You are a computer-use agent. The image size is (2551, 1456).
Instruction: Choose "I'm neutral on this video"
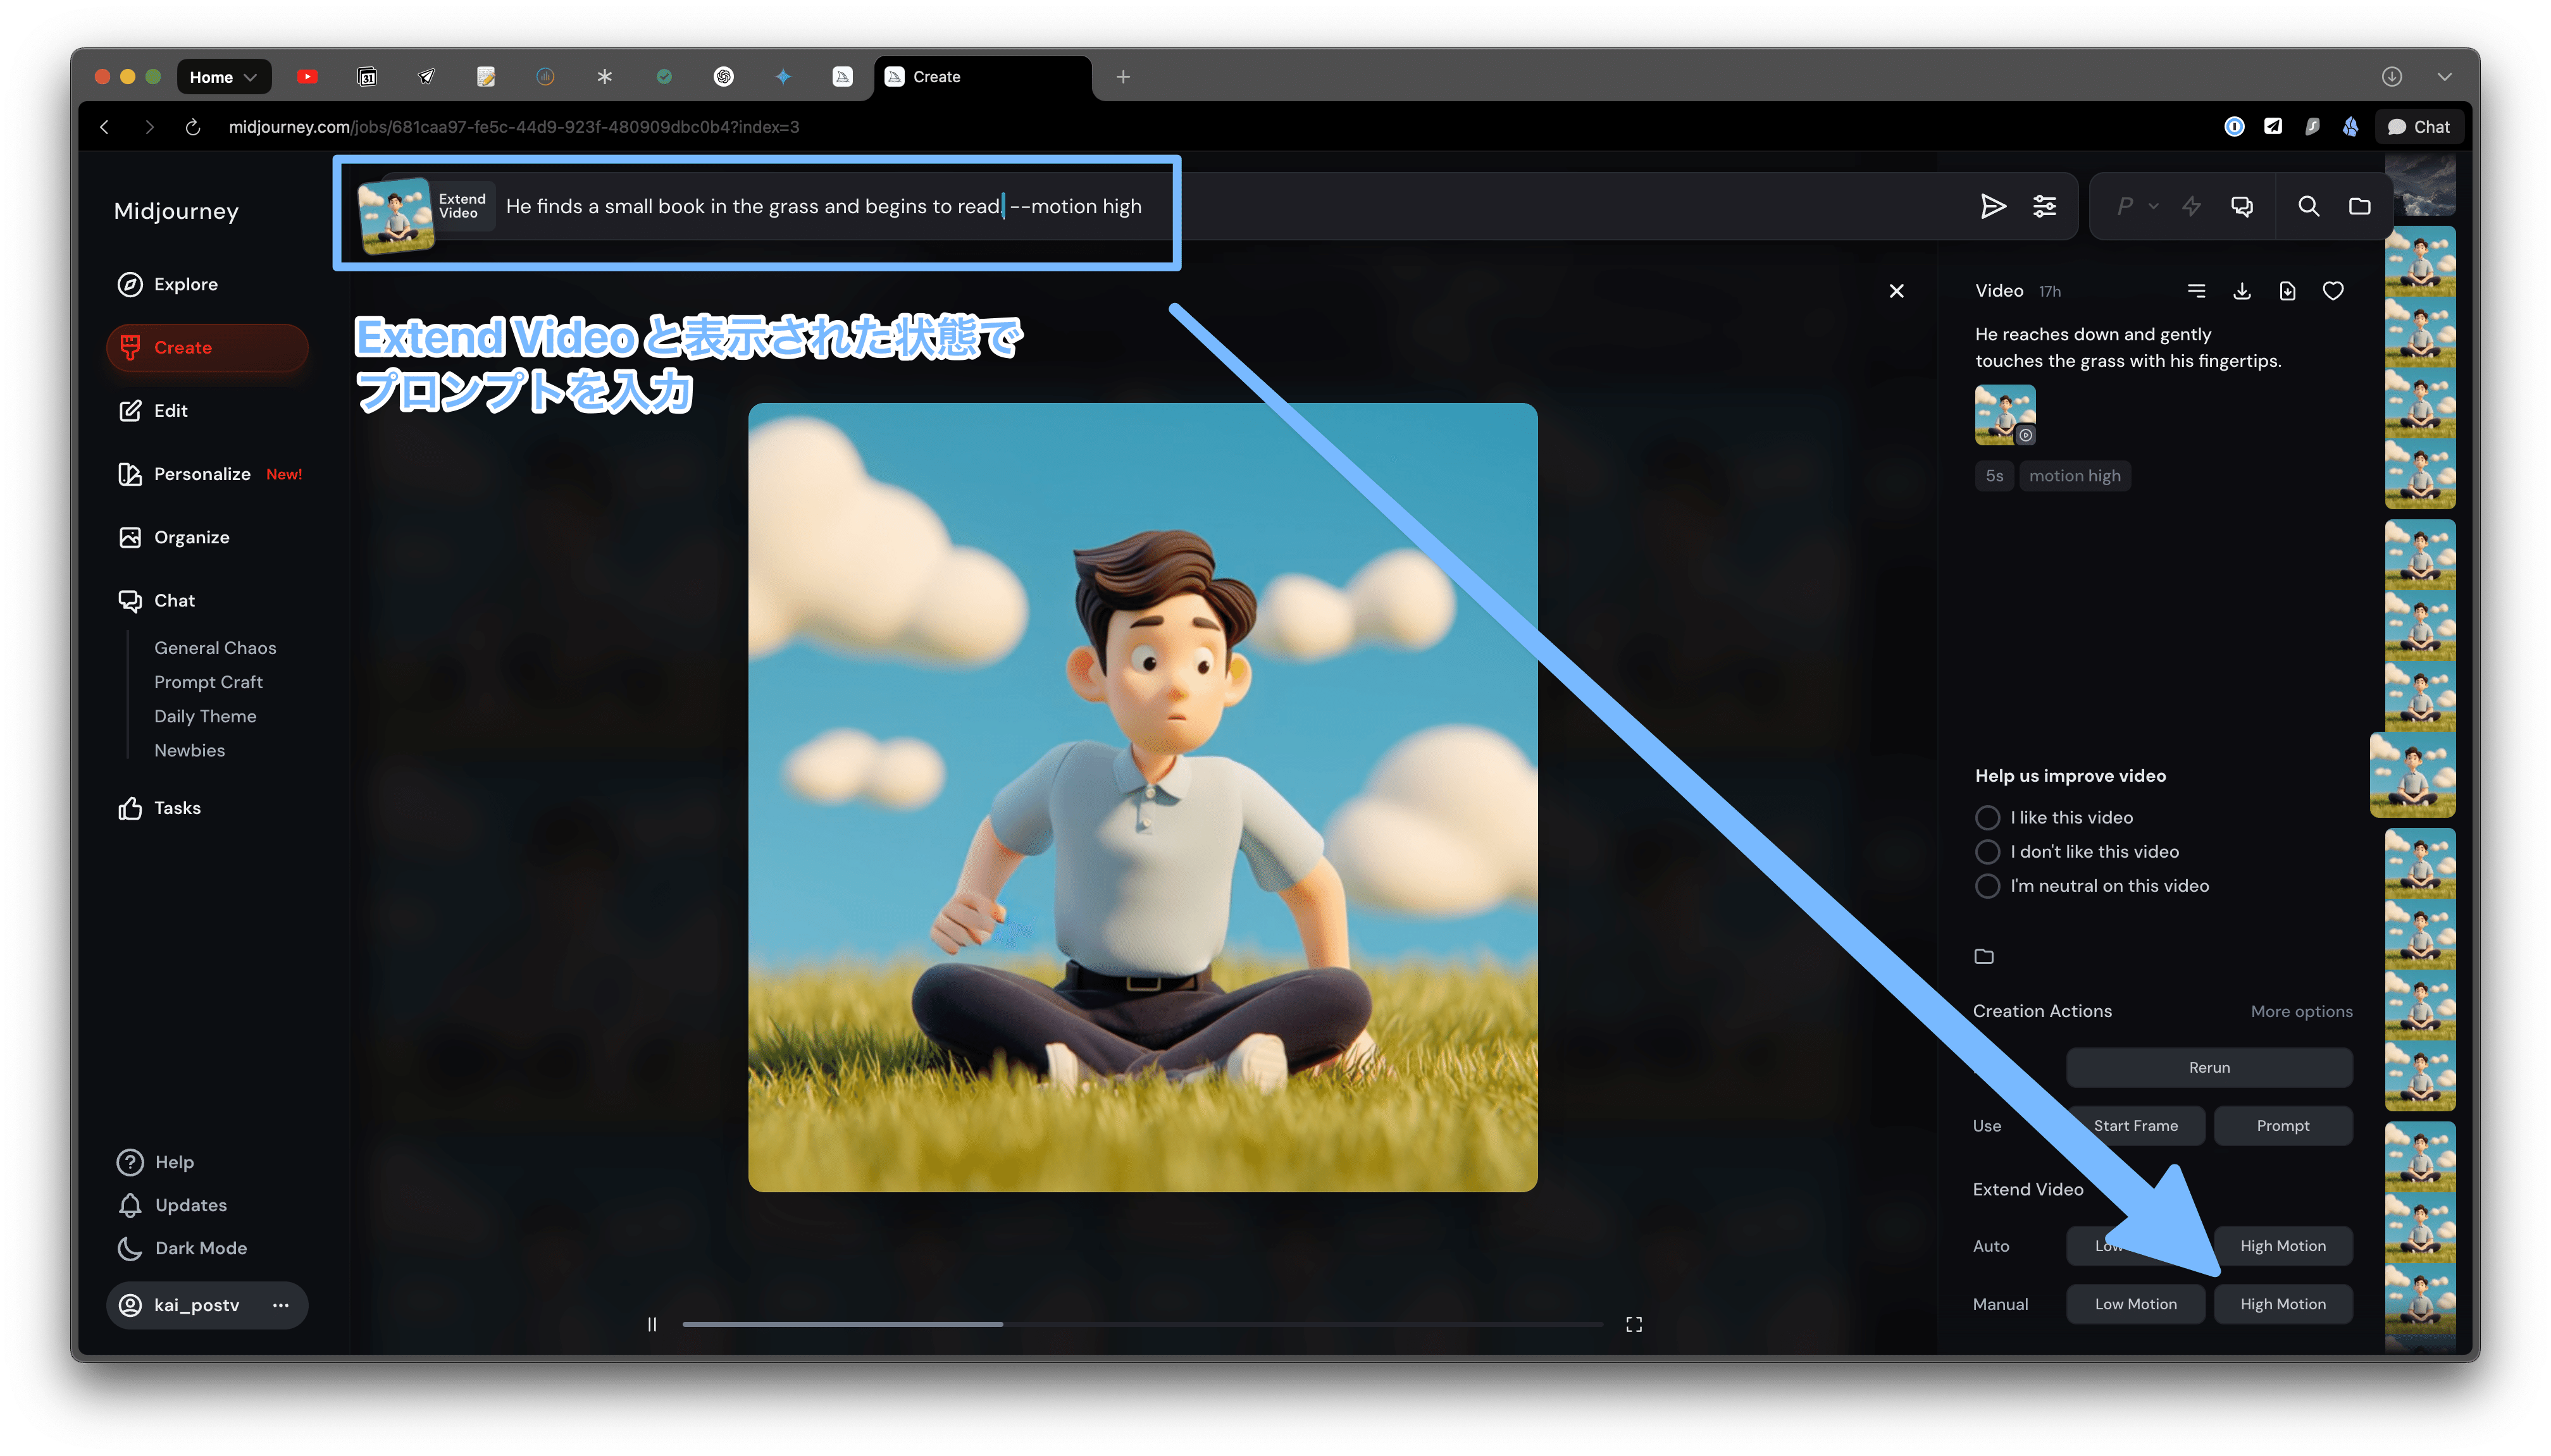point(1988,886)
